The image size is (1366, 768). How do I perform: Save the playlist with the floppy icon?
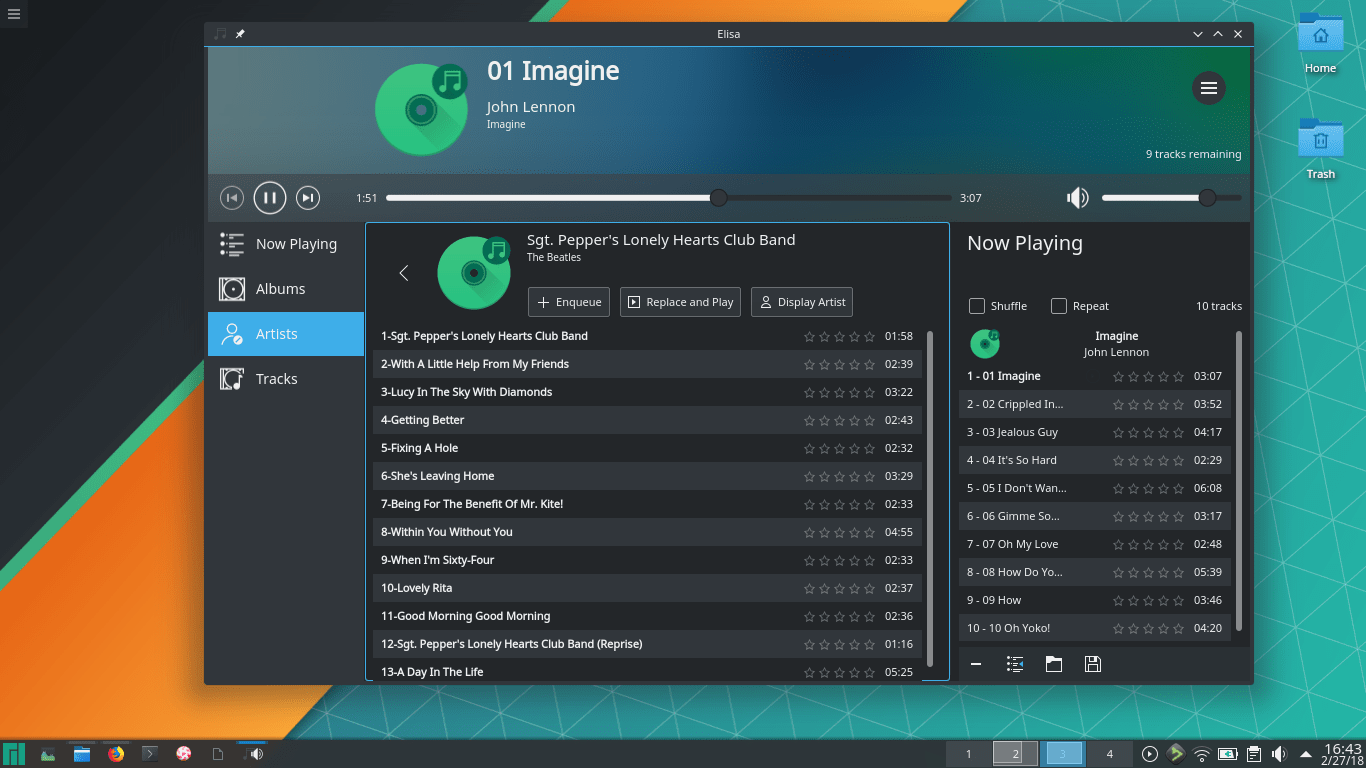pyautogui.click(x=1093, y=664)
